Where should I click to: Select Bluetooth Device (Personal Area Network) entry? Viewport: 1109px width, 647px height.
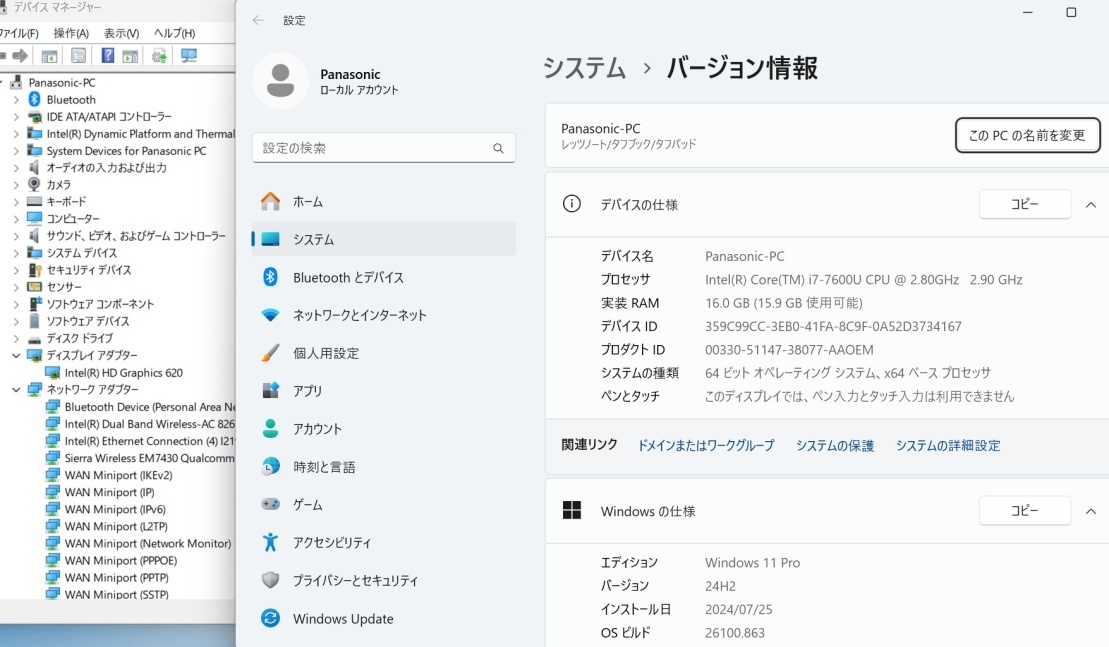tap(149, 407)
